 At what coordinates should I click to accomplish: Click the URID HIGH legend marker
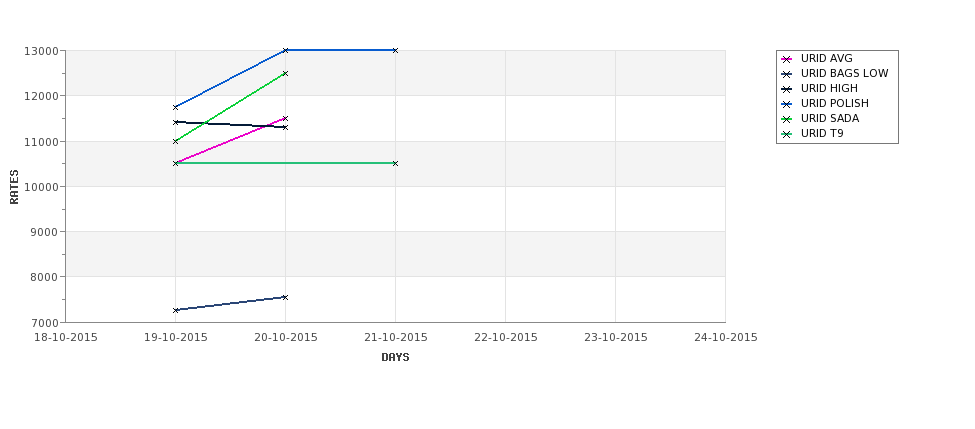coord(787,89)
